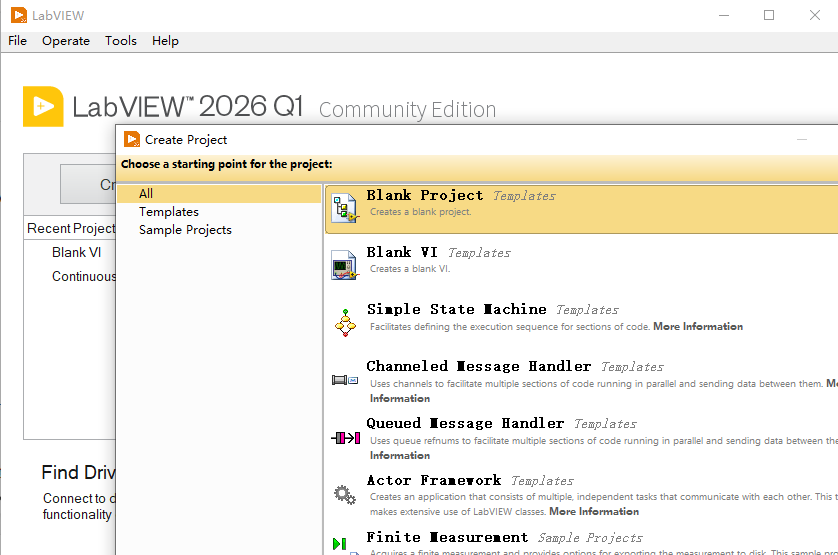
Task: Open the Tools menu
Action: (x=121, y=41)
